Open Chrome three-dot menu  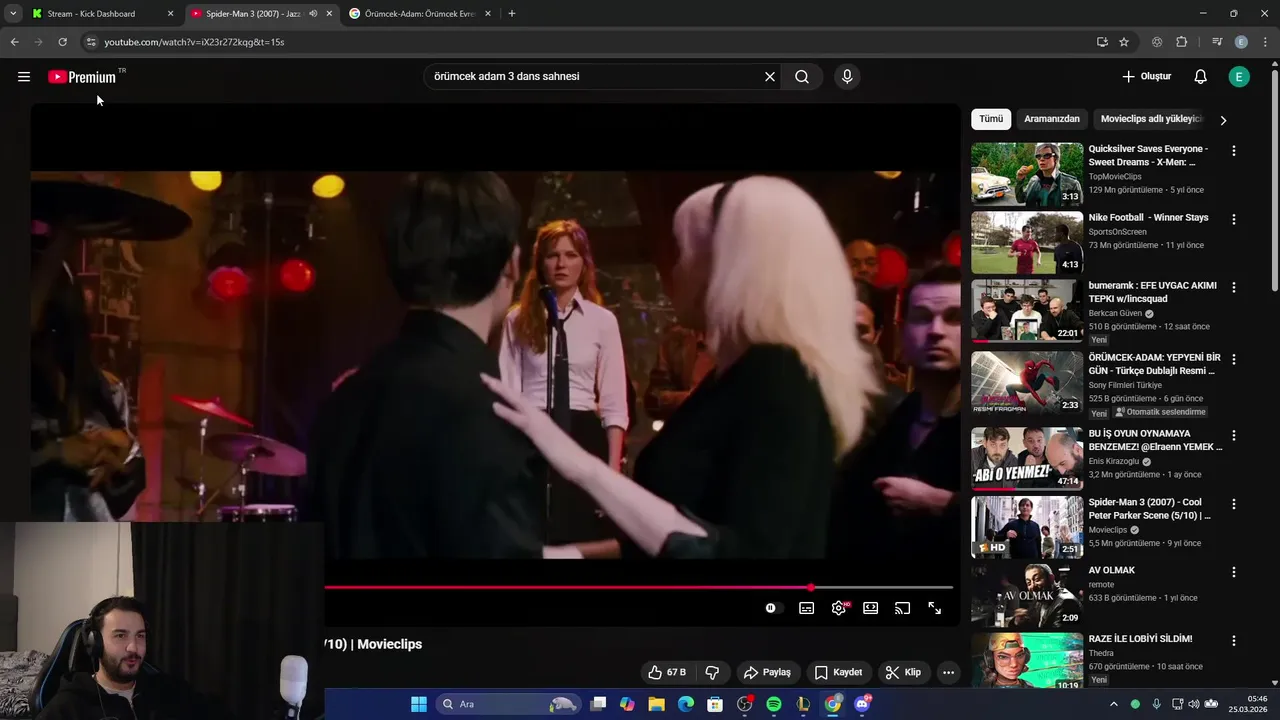(x=1266, y=42)
